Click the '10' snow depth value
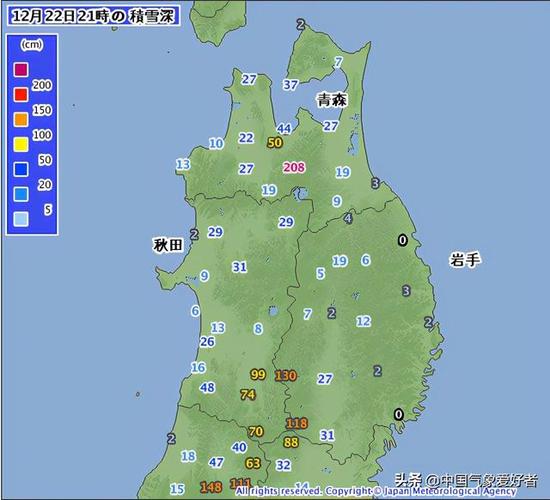Viewport: 550px width, 500px height. click(216, 143)
